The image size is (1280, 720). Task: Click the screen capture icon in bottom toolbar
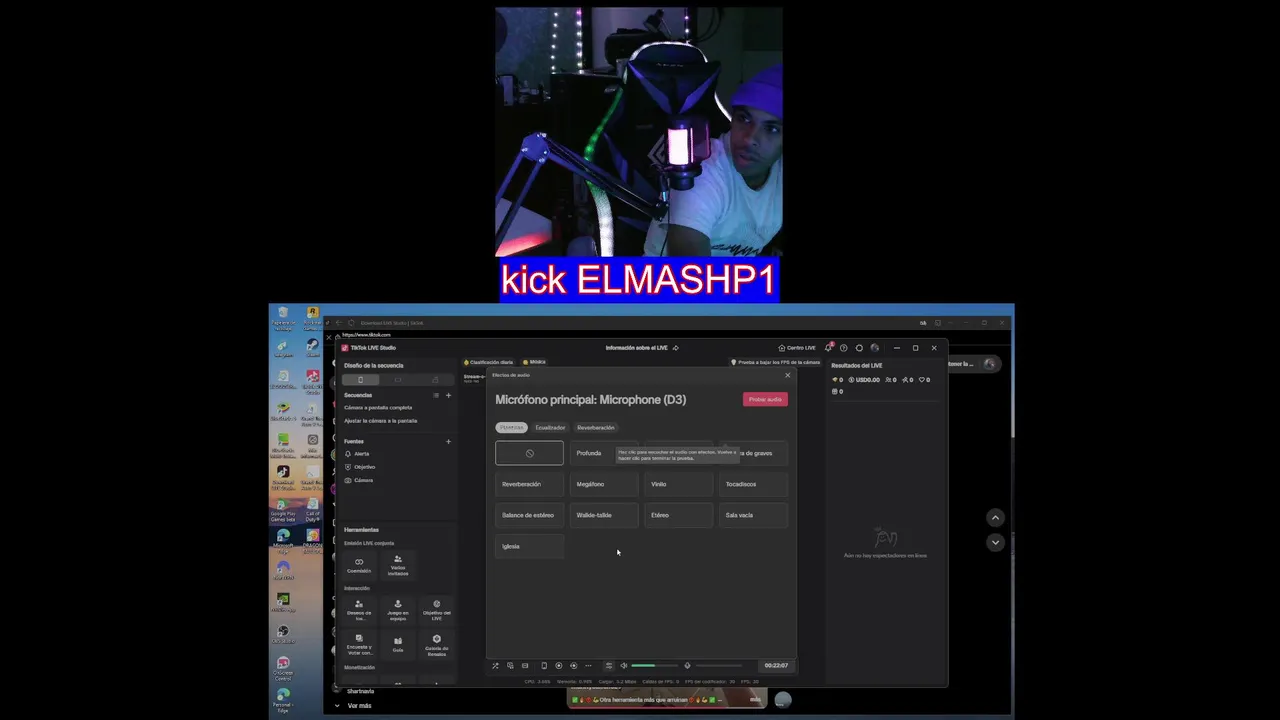pyautogui.click(x=510, y=666)
